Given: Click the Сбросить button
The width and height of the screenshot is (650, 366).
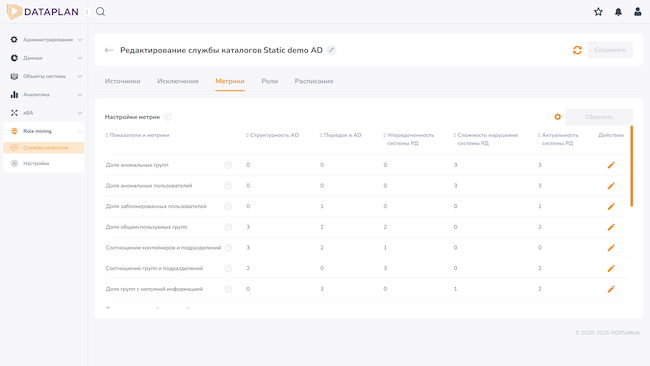Looking at the screenshot, I should [x=599, y=117].
